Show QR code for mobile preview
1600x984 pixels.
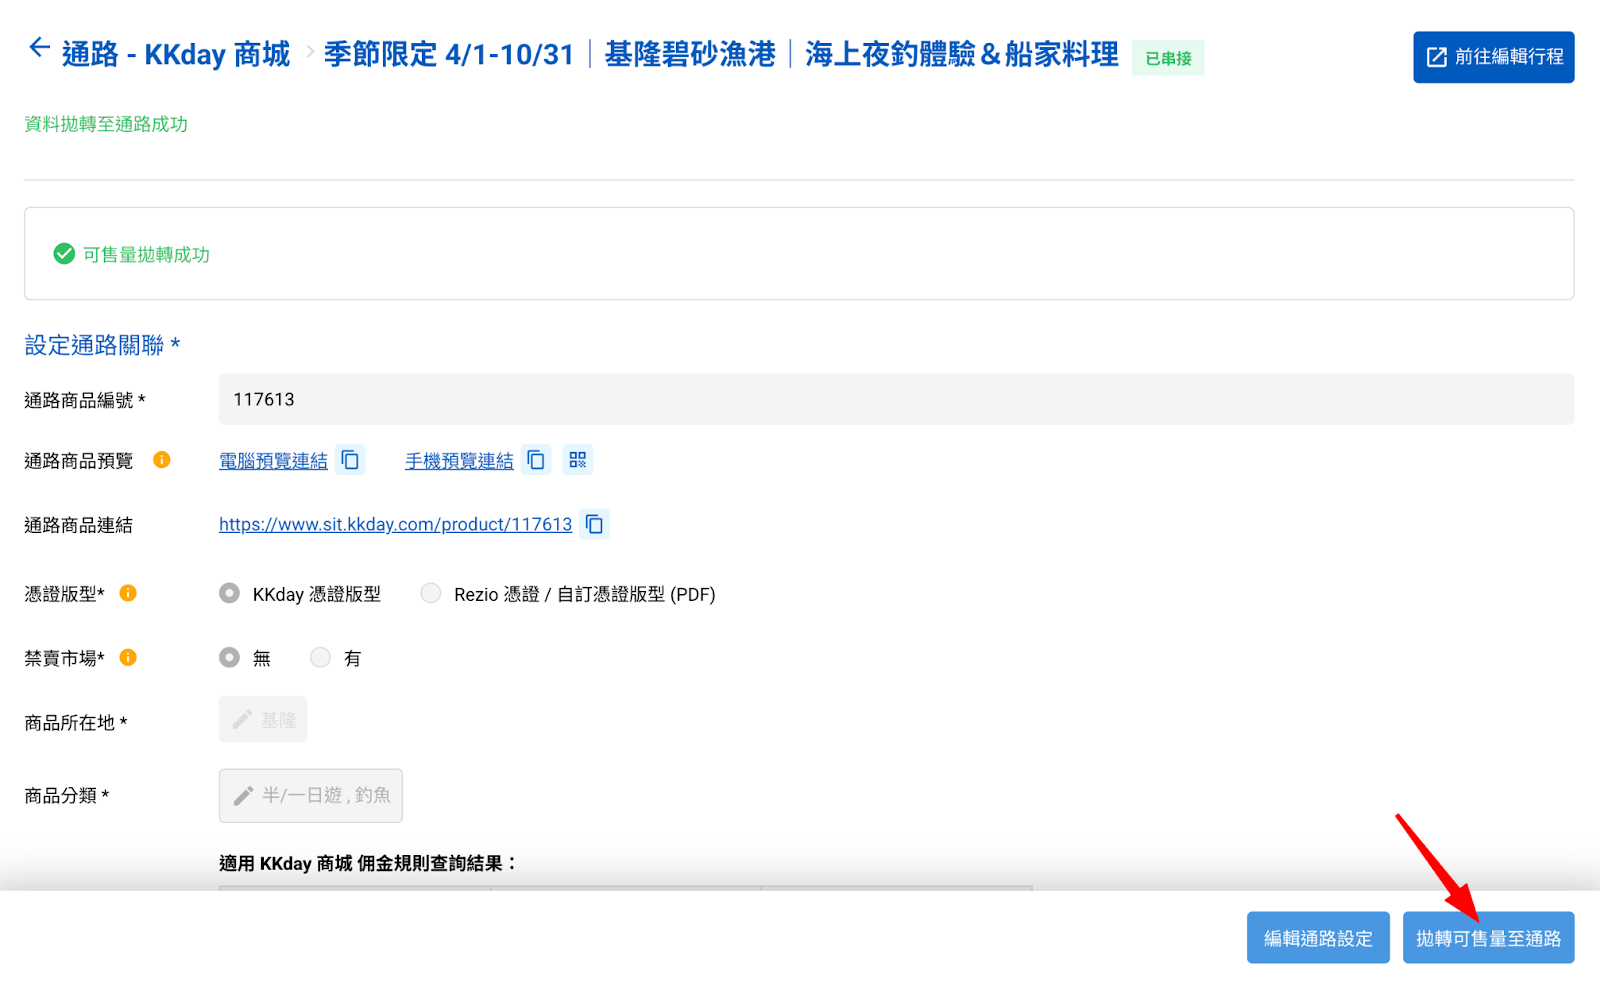(x=577, y=460)
